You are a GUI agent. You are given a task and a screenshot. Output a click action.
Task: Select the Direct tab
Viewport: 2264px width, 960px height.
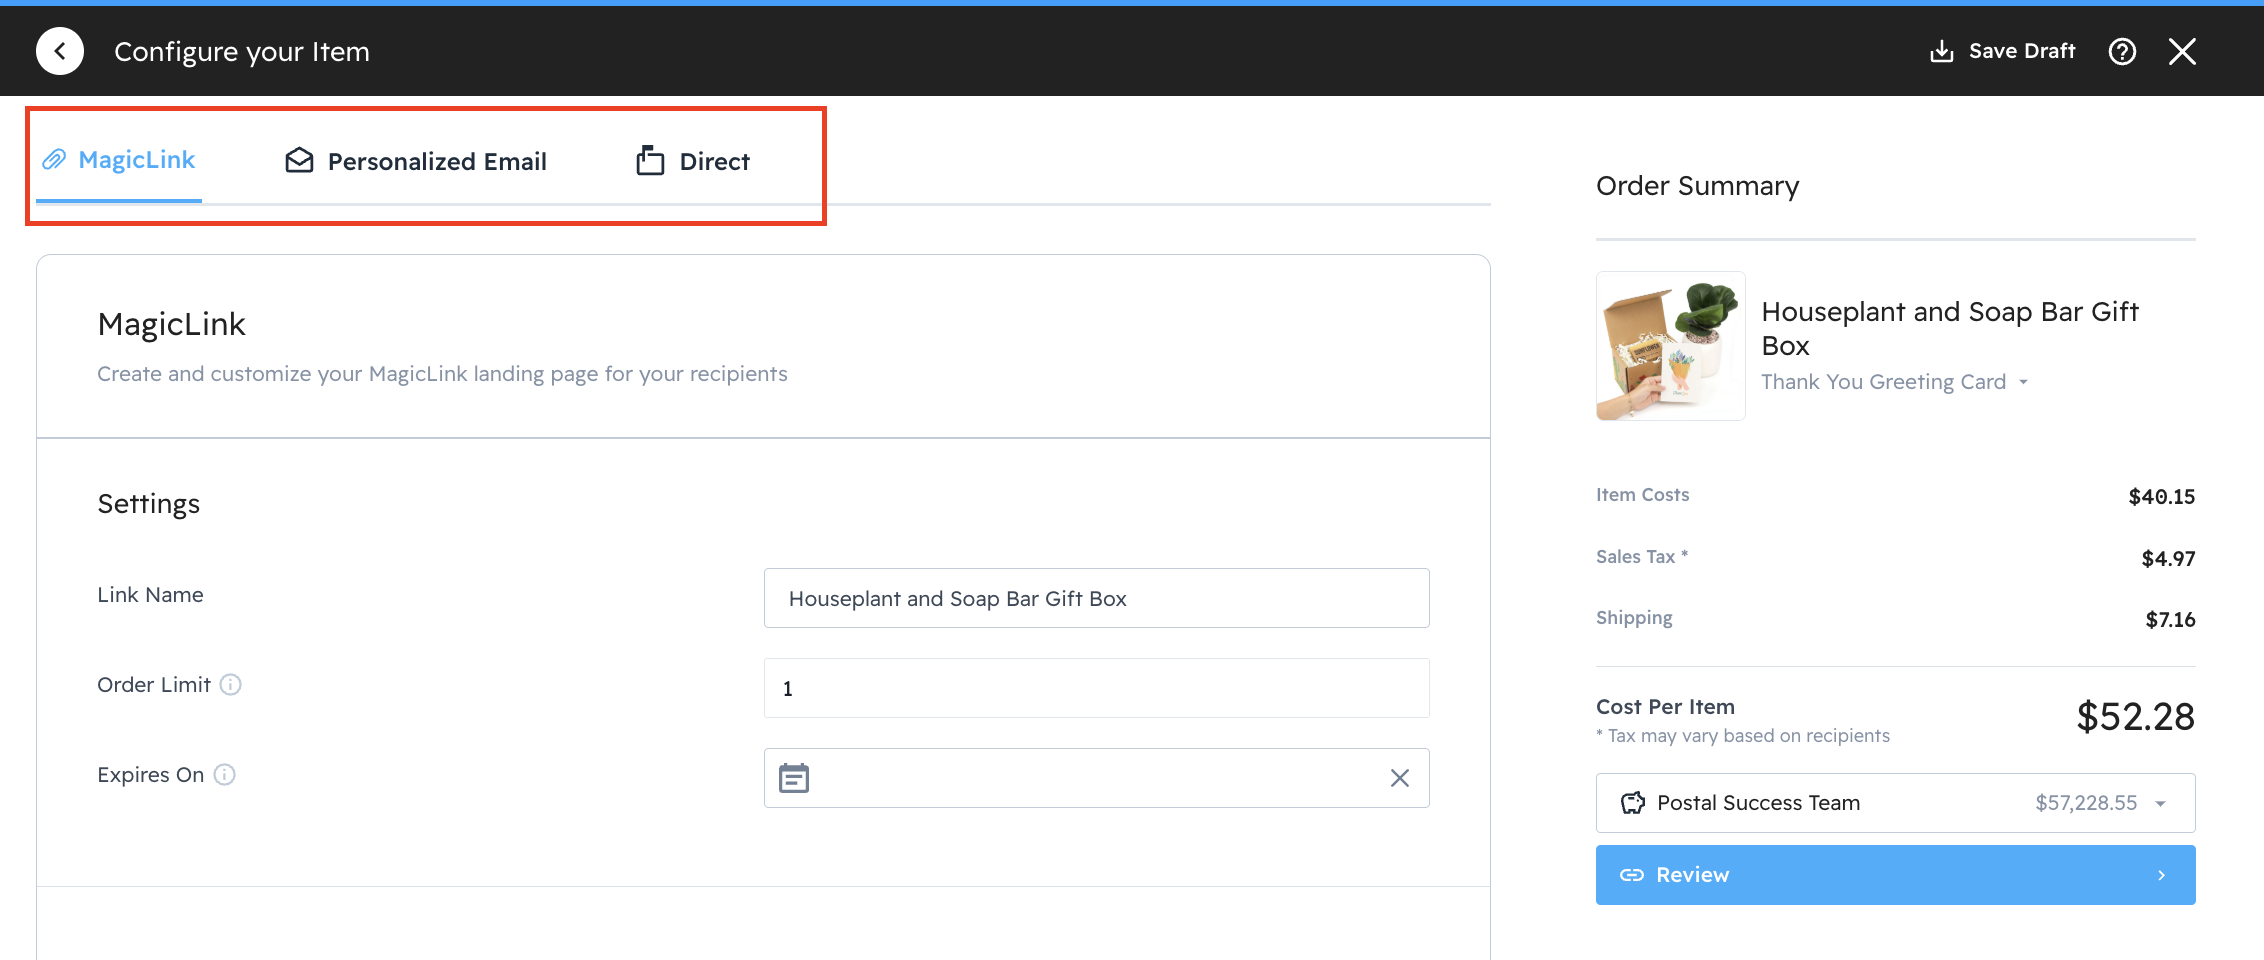693,161
